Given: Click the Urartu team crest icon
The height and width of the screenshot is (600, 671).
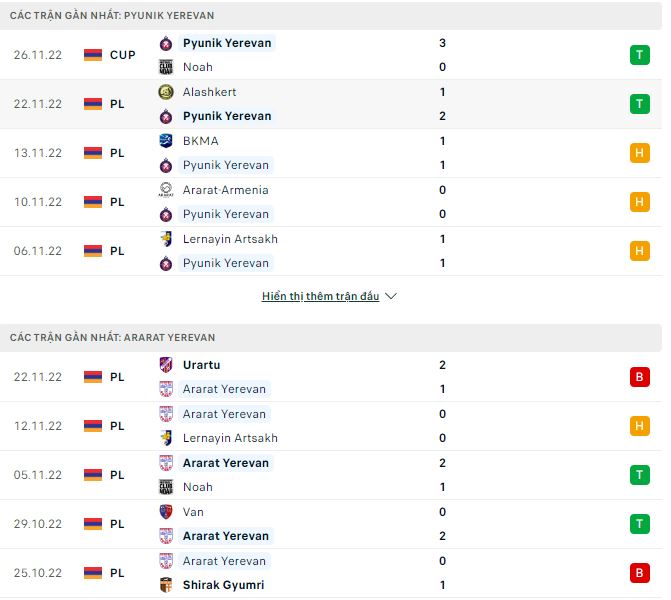Looking at the screenshot, I should [x=166, y=365].
